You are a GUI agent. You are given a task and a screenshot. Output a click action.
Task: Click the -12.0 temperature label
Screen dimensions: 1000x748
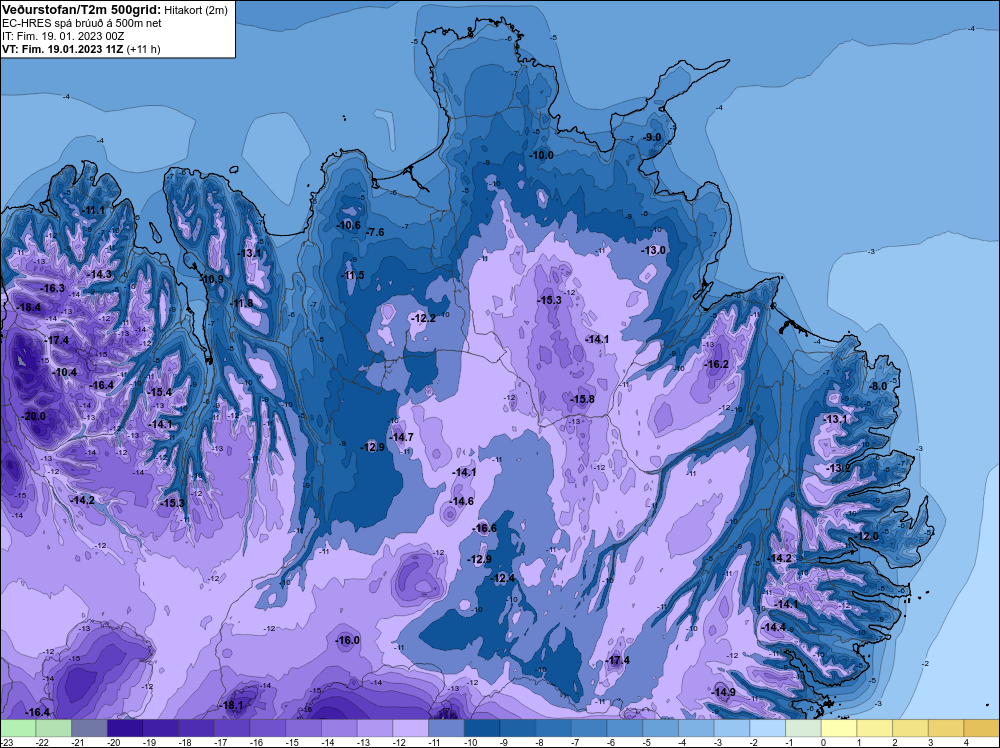(x=867, y=536)
